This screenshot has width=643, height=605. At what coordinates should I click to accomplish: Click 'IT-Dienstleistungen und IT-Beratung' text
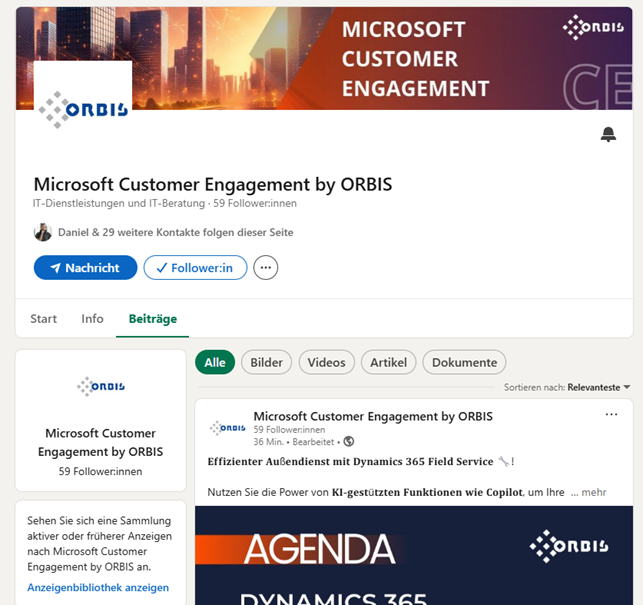coord(119,203)
